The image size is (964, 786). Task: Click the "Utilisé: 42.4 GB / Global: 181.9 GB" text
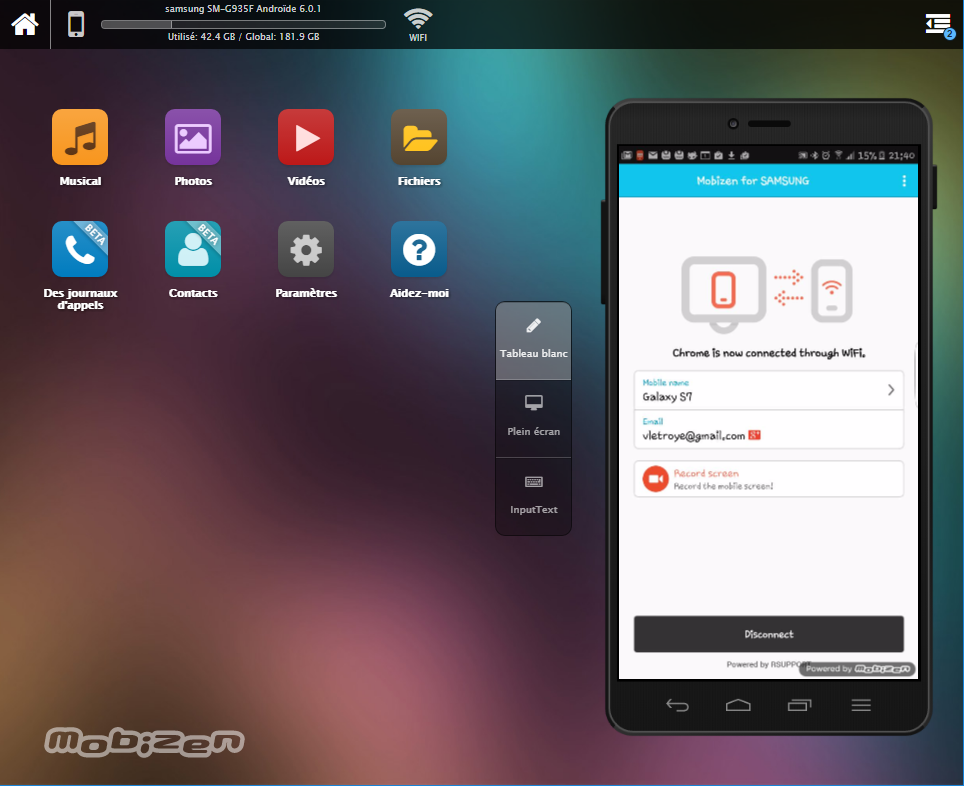pyautogui.click(x=243, y=37)
